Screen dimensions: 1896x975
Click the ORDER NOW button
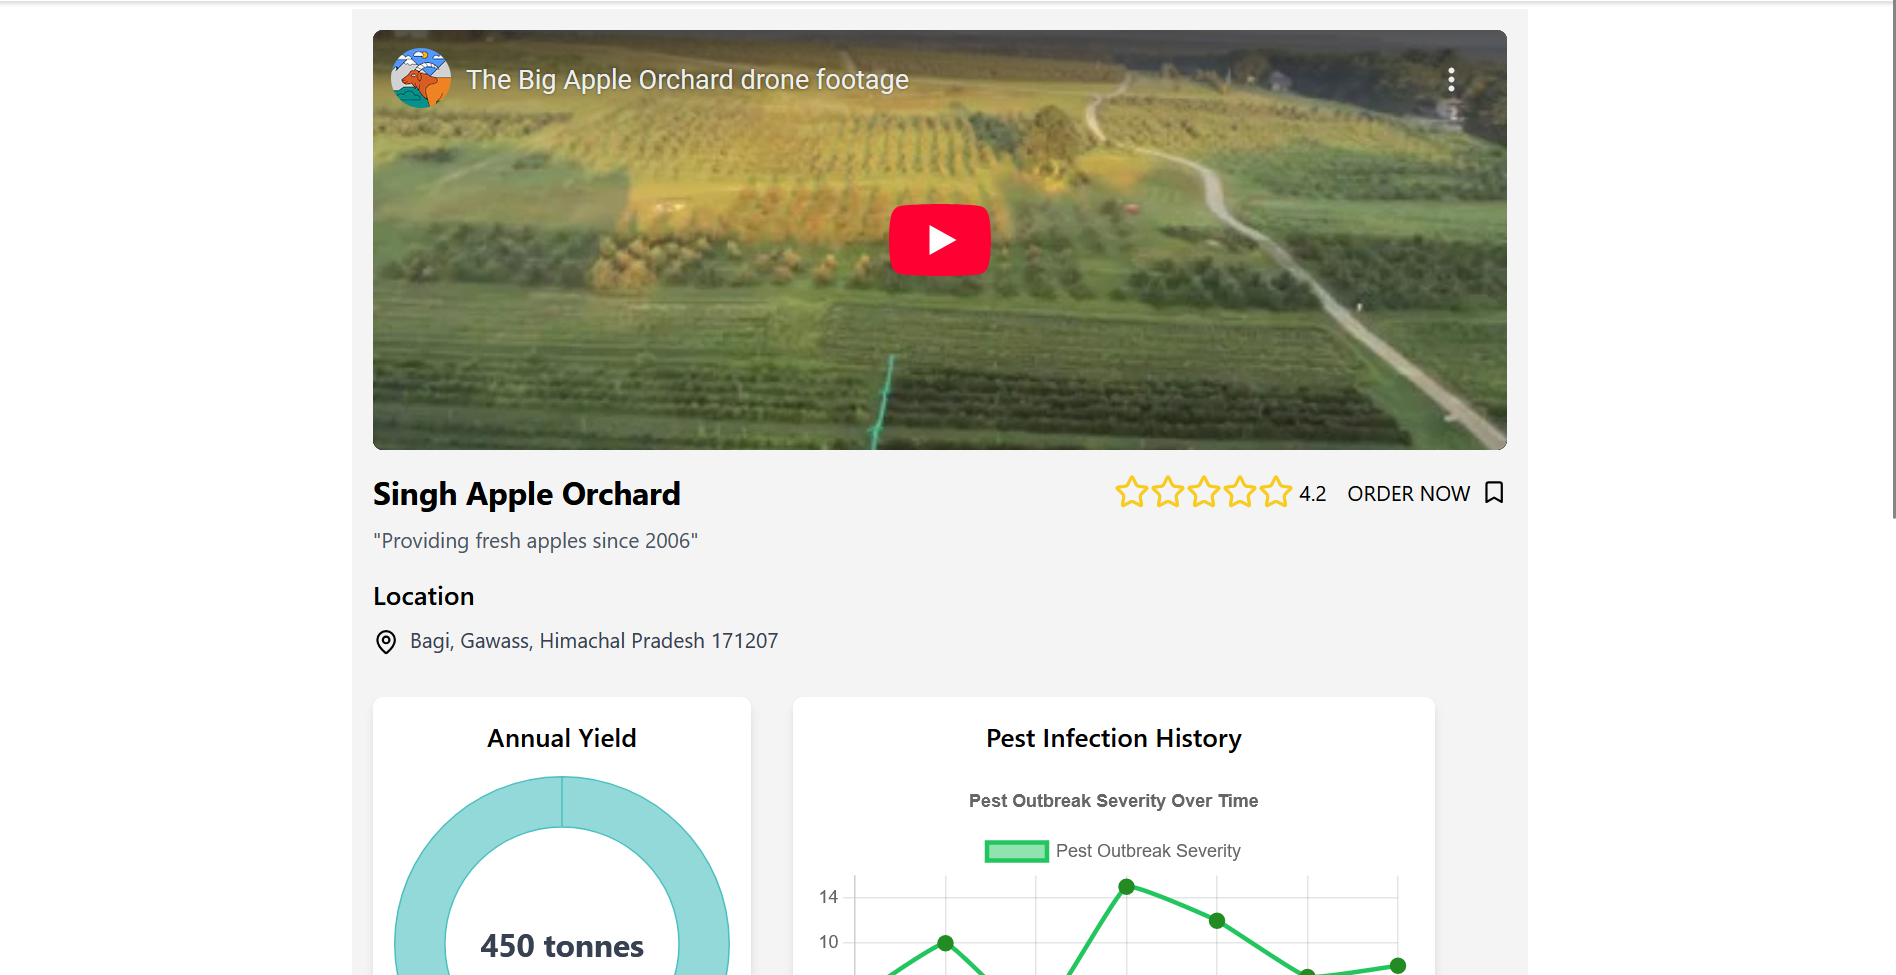pyautogui.click(x=1408, y=494)
